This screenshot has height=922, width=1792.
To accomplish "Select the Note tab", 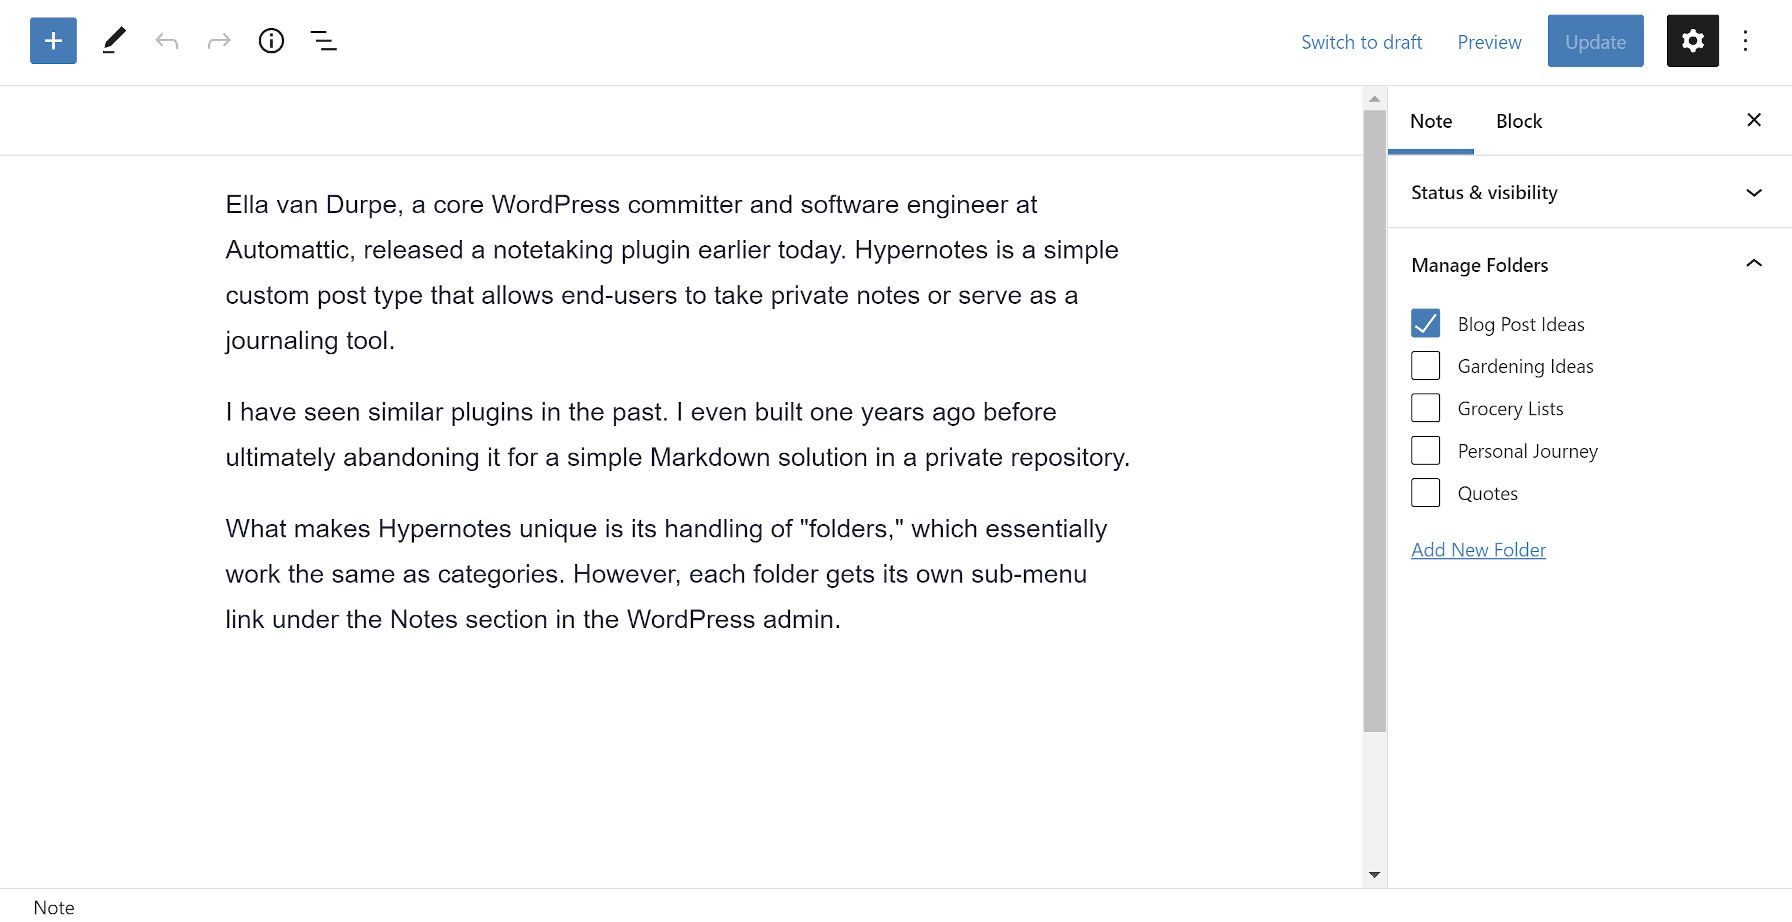I will (x=1430, y=121).
